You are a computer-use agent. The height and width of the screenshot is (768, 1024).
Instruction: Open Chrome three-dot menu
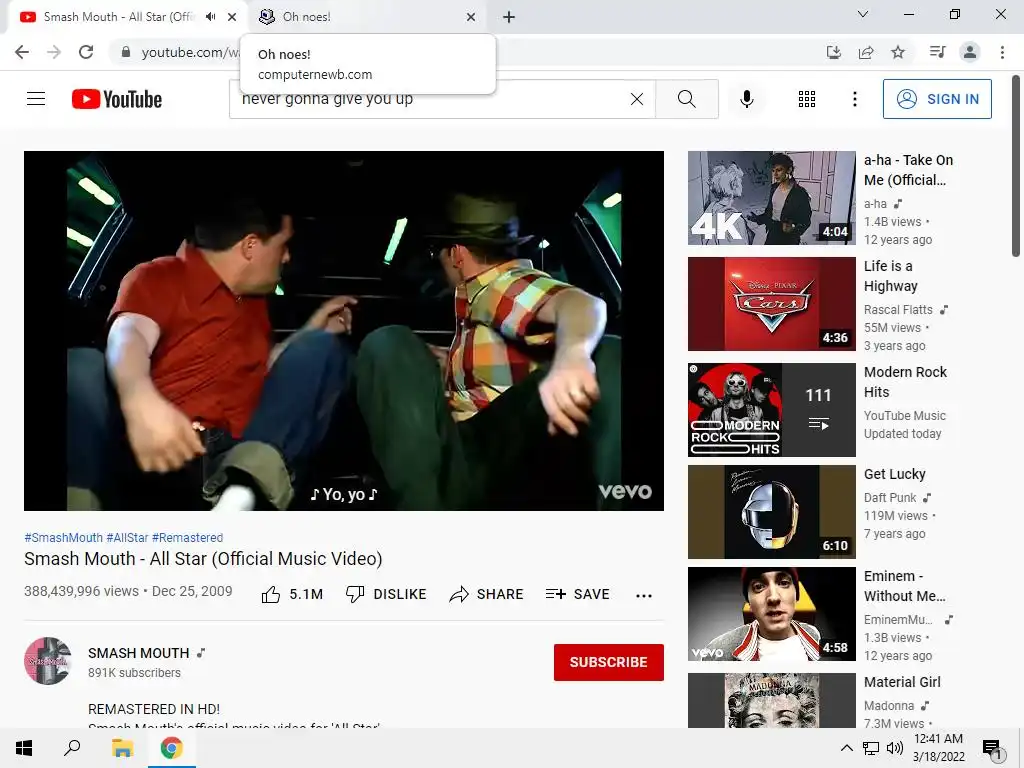click(x=1002, y=52)
